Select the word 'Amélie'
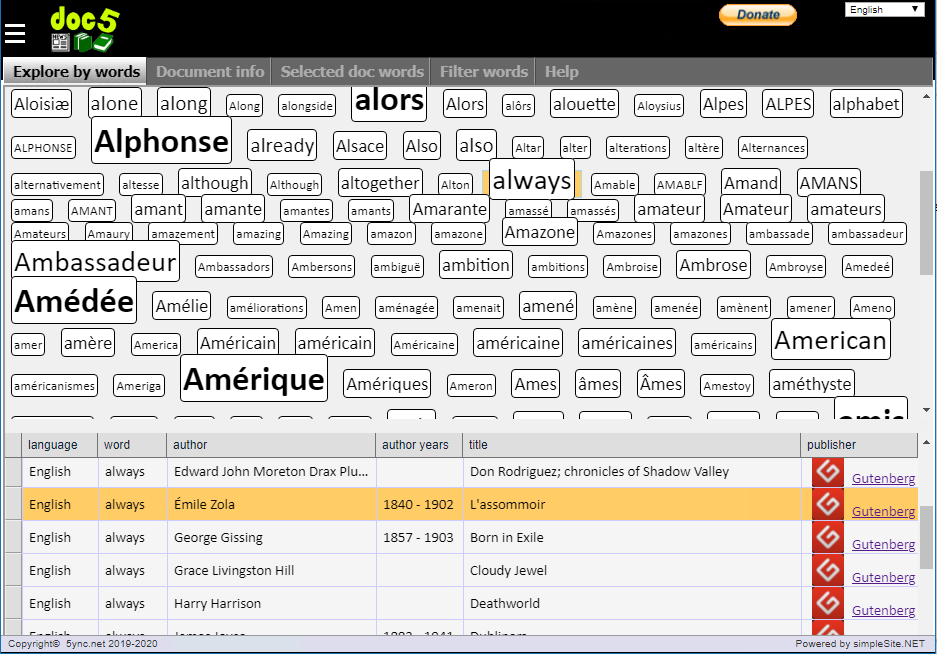The height and width of the screenshot is (654, 937). point(182,306)
